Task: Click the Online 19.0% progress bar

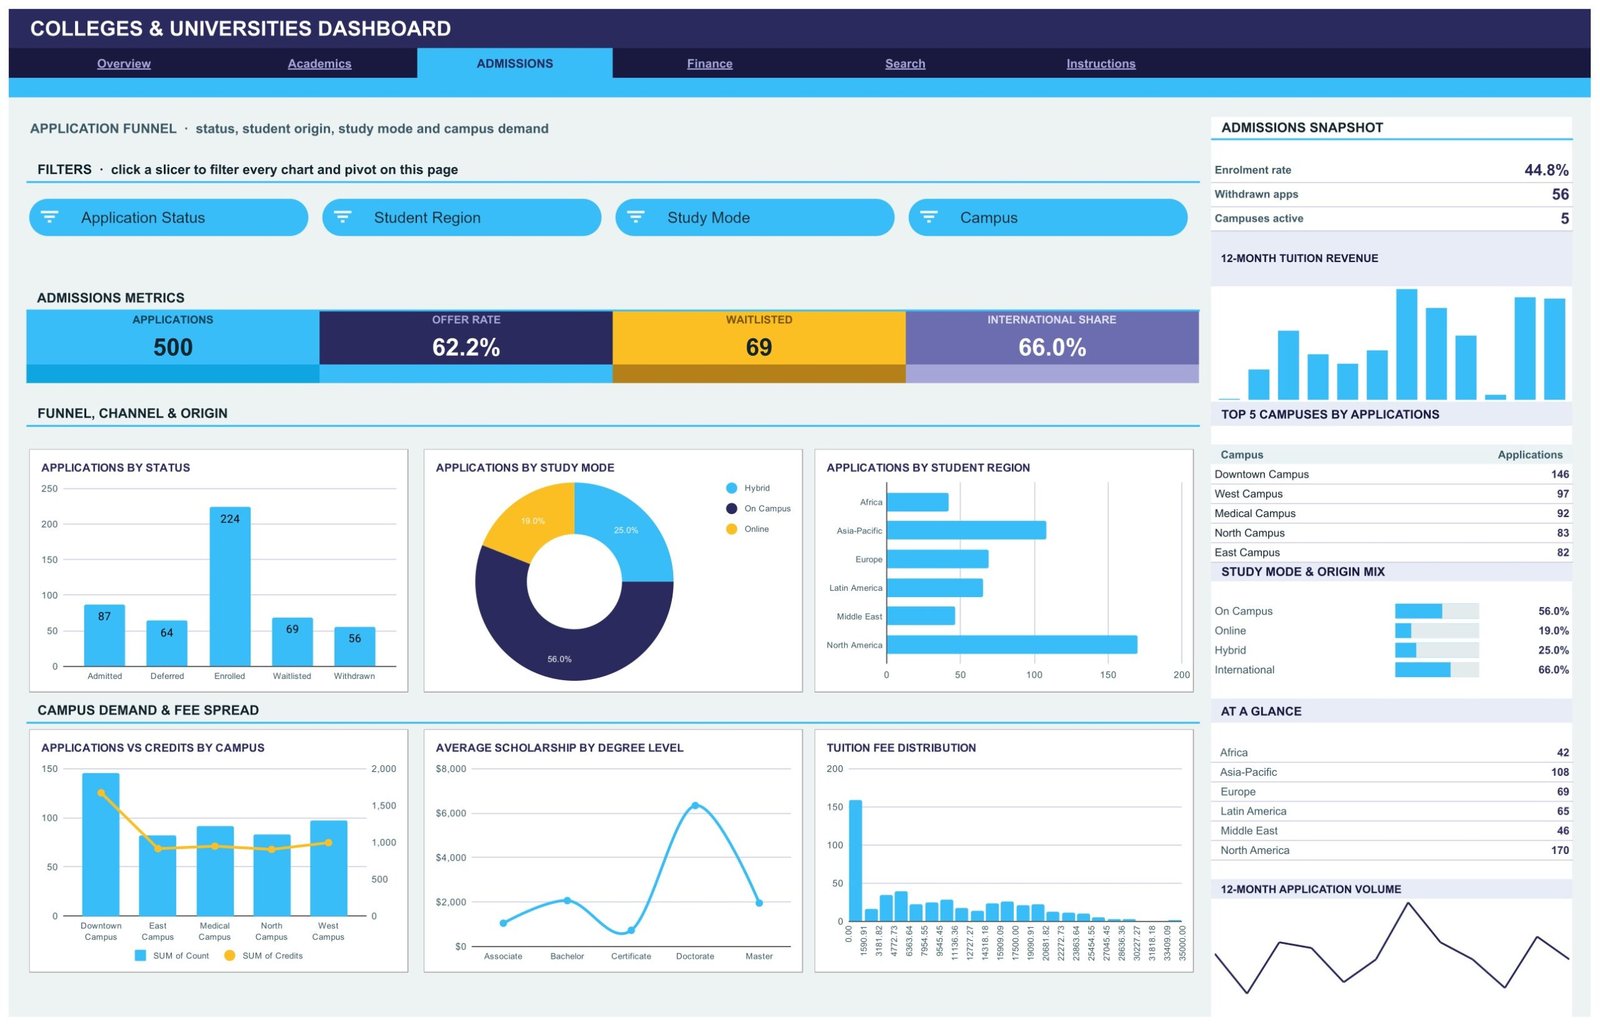Action: (x=1437, y=631)
